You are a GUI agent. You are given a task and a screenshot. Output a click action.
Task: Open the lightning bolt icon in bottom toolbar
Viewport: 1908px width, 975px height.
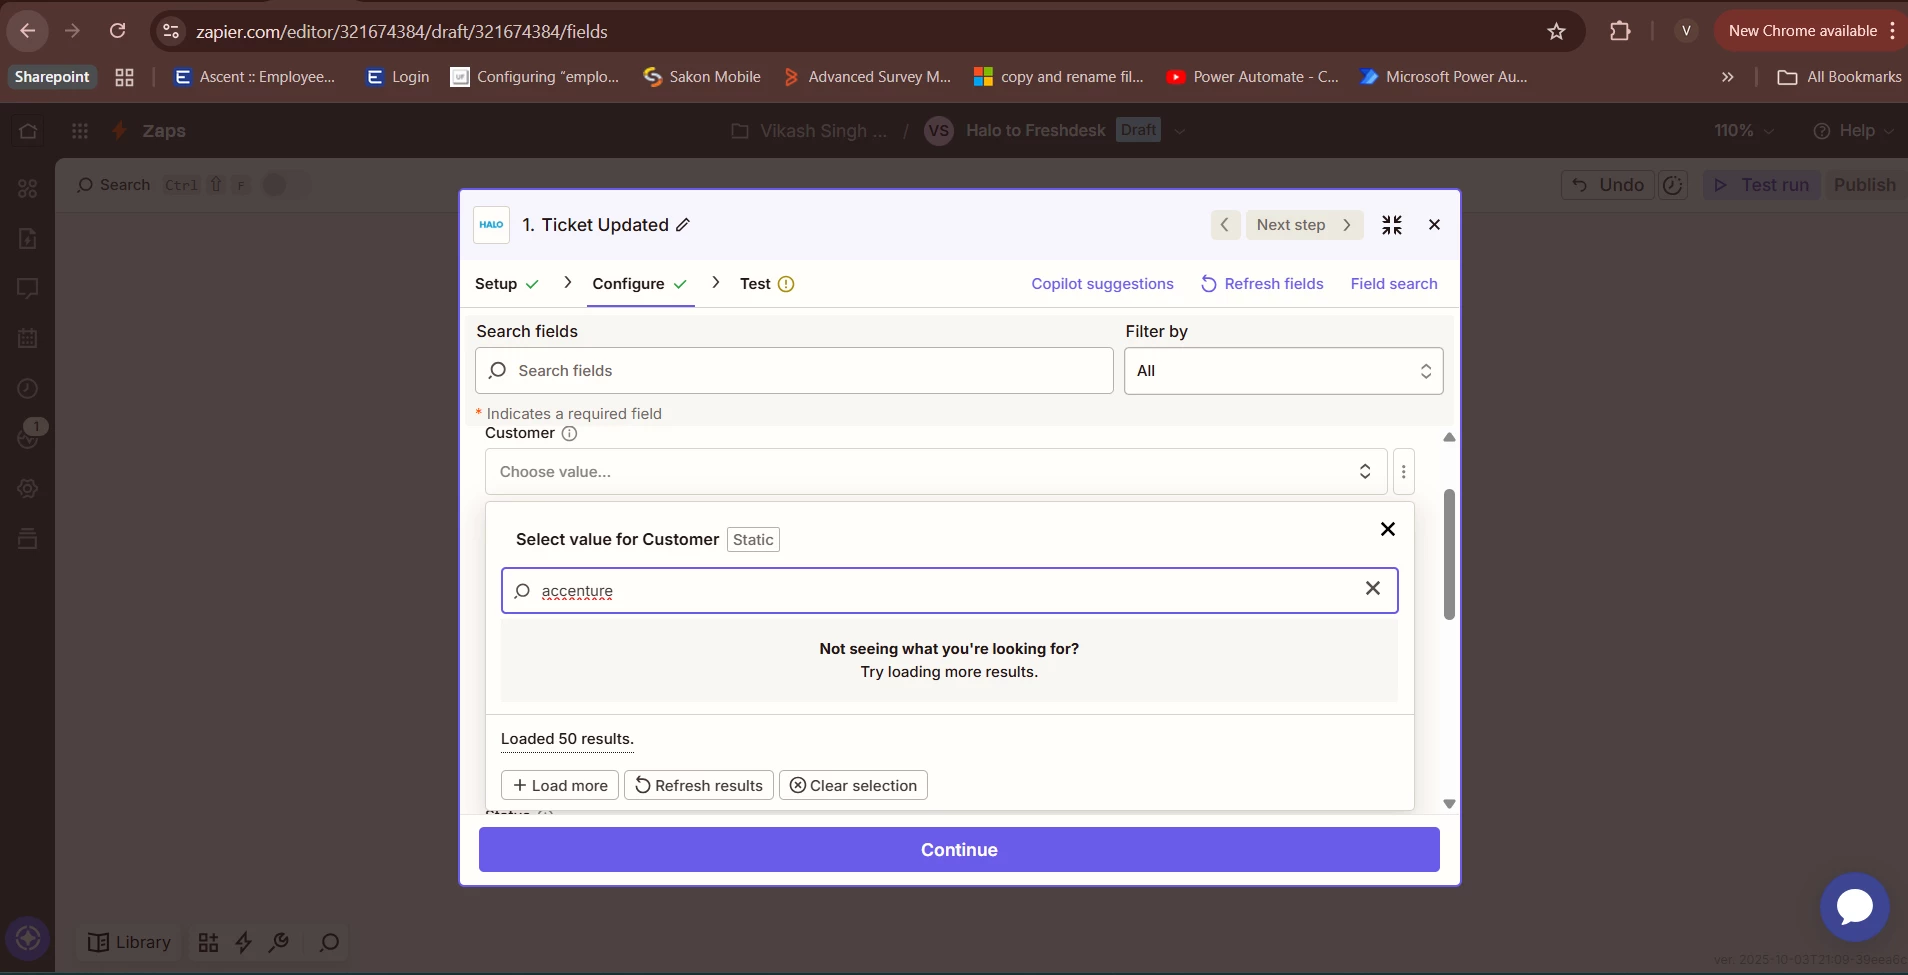(243, 942)
